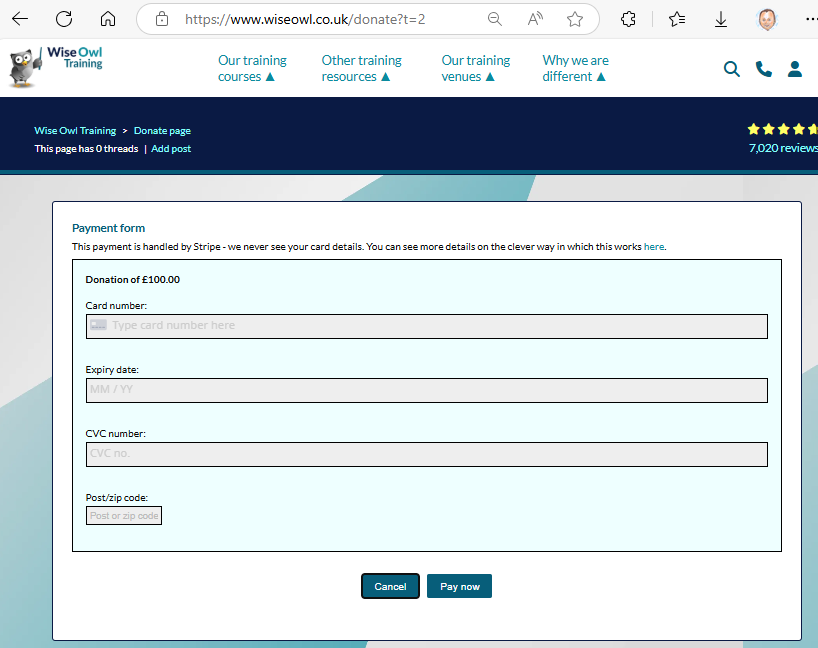This screenshot has height=648, width=818.
Task: Expand the Our training courses menu
Action: coord(252,68)
